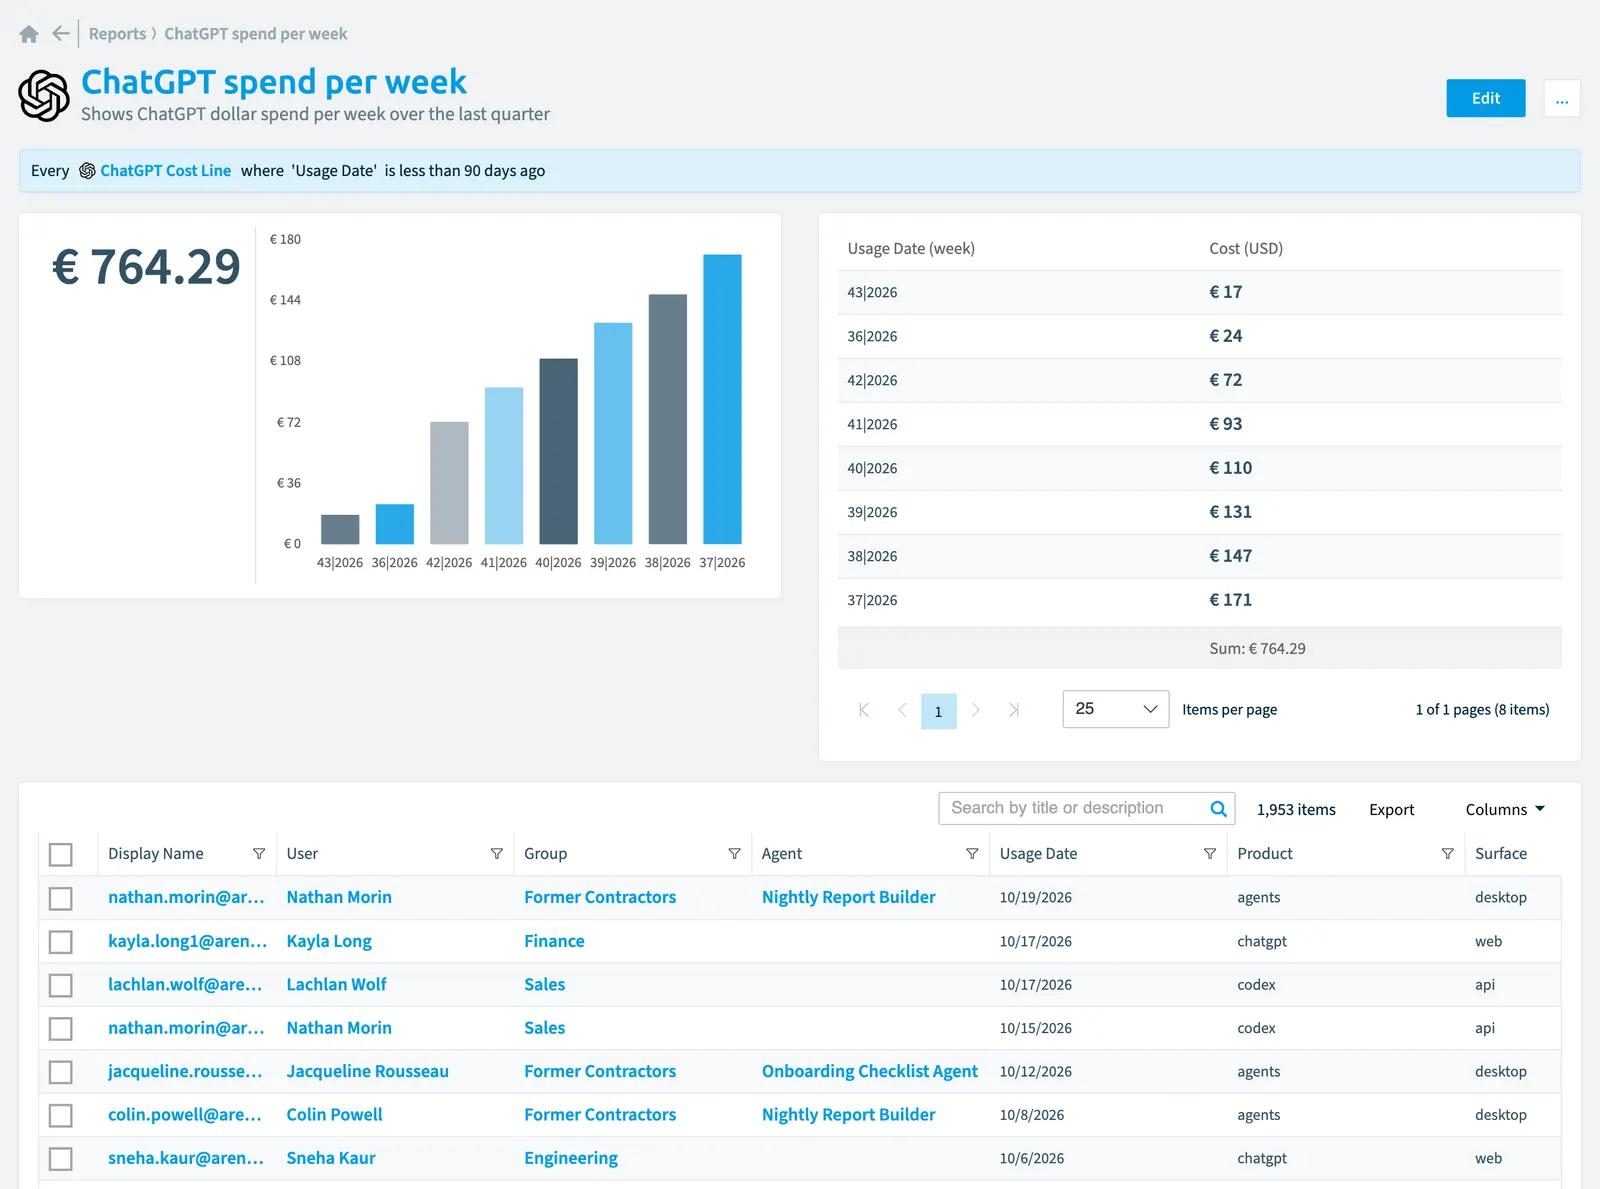The image size is (1600, 1189).
Task: Go to the home icon
Action: tap(29, 34)
